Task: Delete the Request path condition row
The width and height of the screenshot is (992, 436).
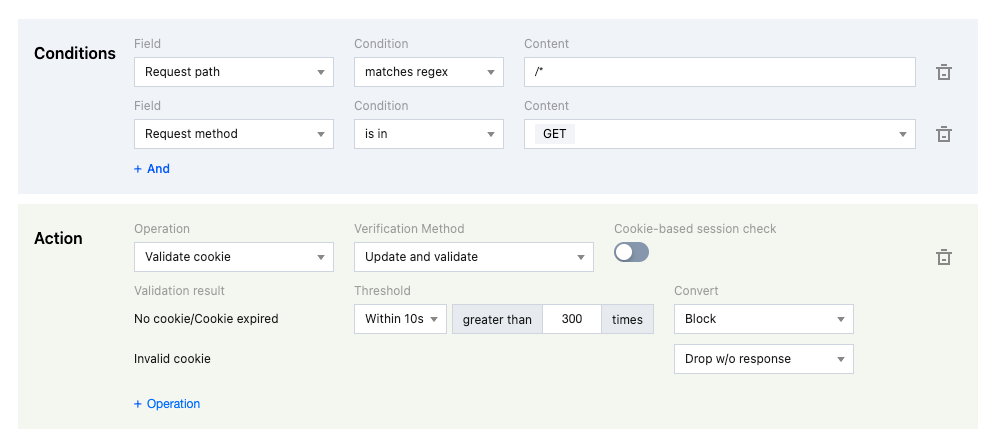Action: [943, 72]
